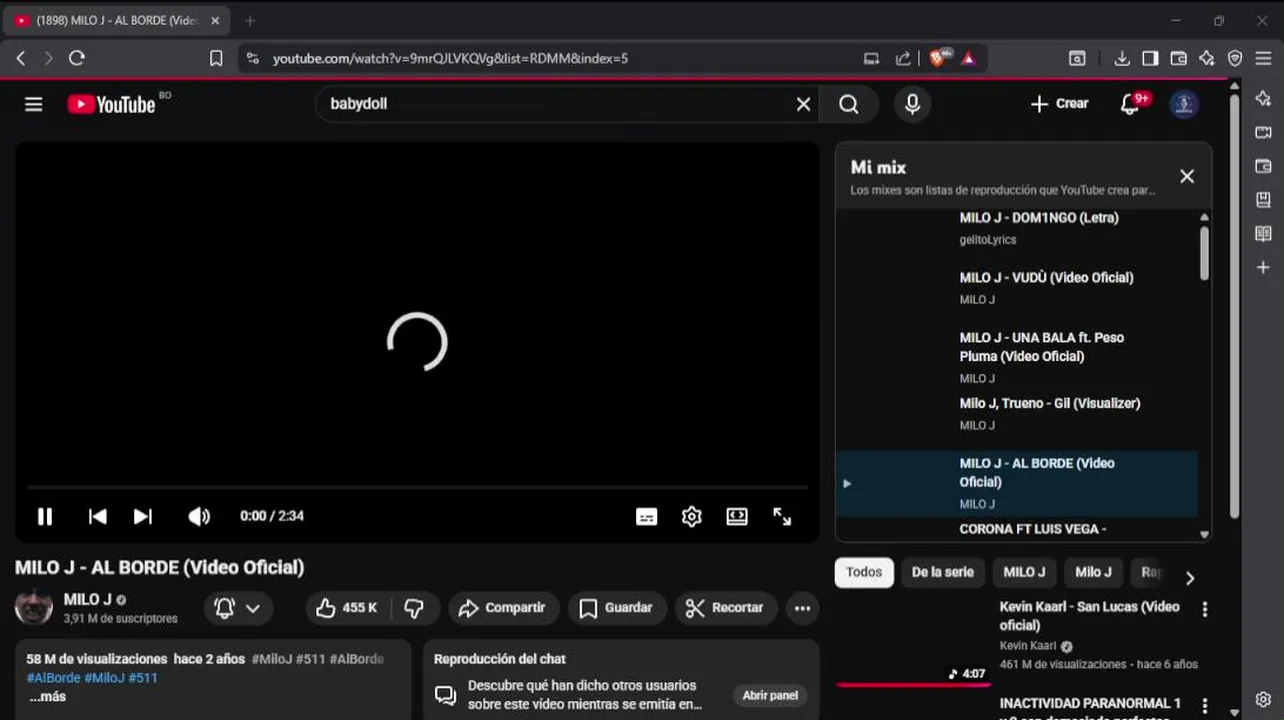
Task: Toggle browser sidebar panel
Action: click(1150, 58)
